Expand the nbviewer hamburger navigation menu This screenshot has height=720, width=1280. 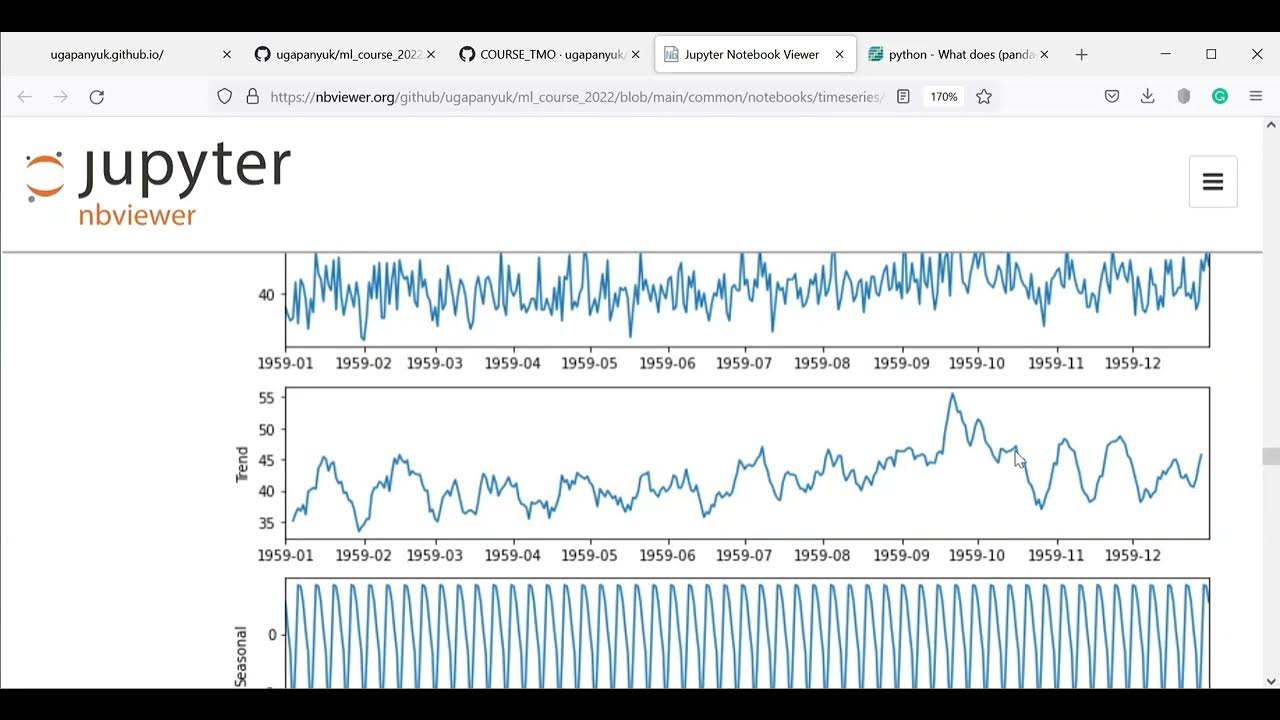coord(1213,182)
